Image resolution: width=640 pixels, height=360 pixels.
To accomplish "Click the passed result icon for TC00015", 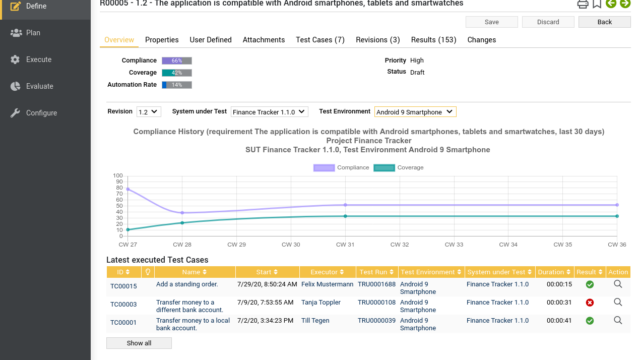I will pos(590,284).
